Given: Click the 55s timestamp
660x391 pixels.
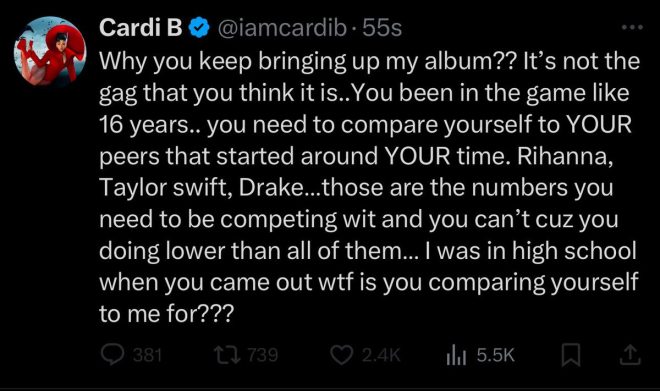Looking at the screenshot, I should coord(382,28).
